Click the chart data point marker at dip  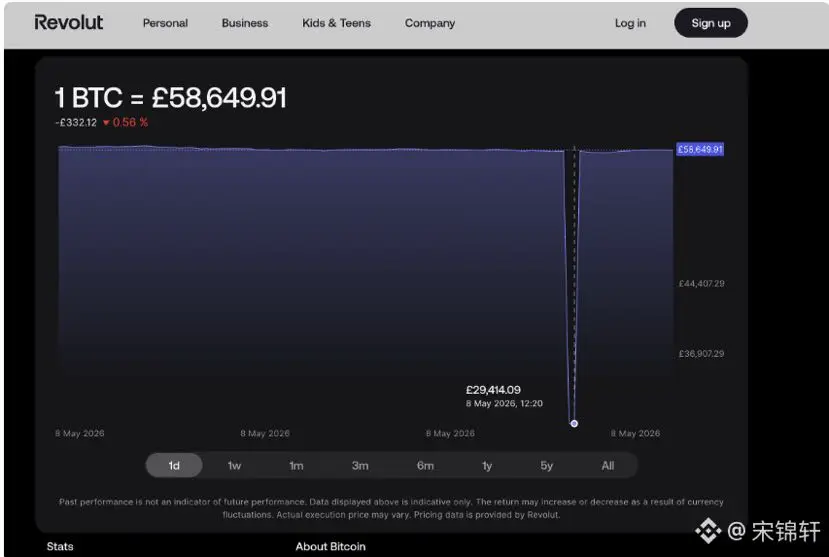(574, 423)
